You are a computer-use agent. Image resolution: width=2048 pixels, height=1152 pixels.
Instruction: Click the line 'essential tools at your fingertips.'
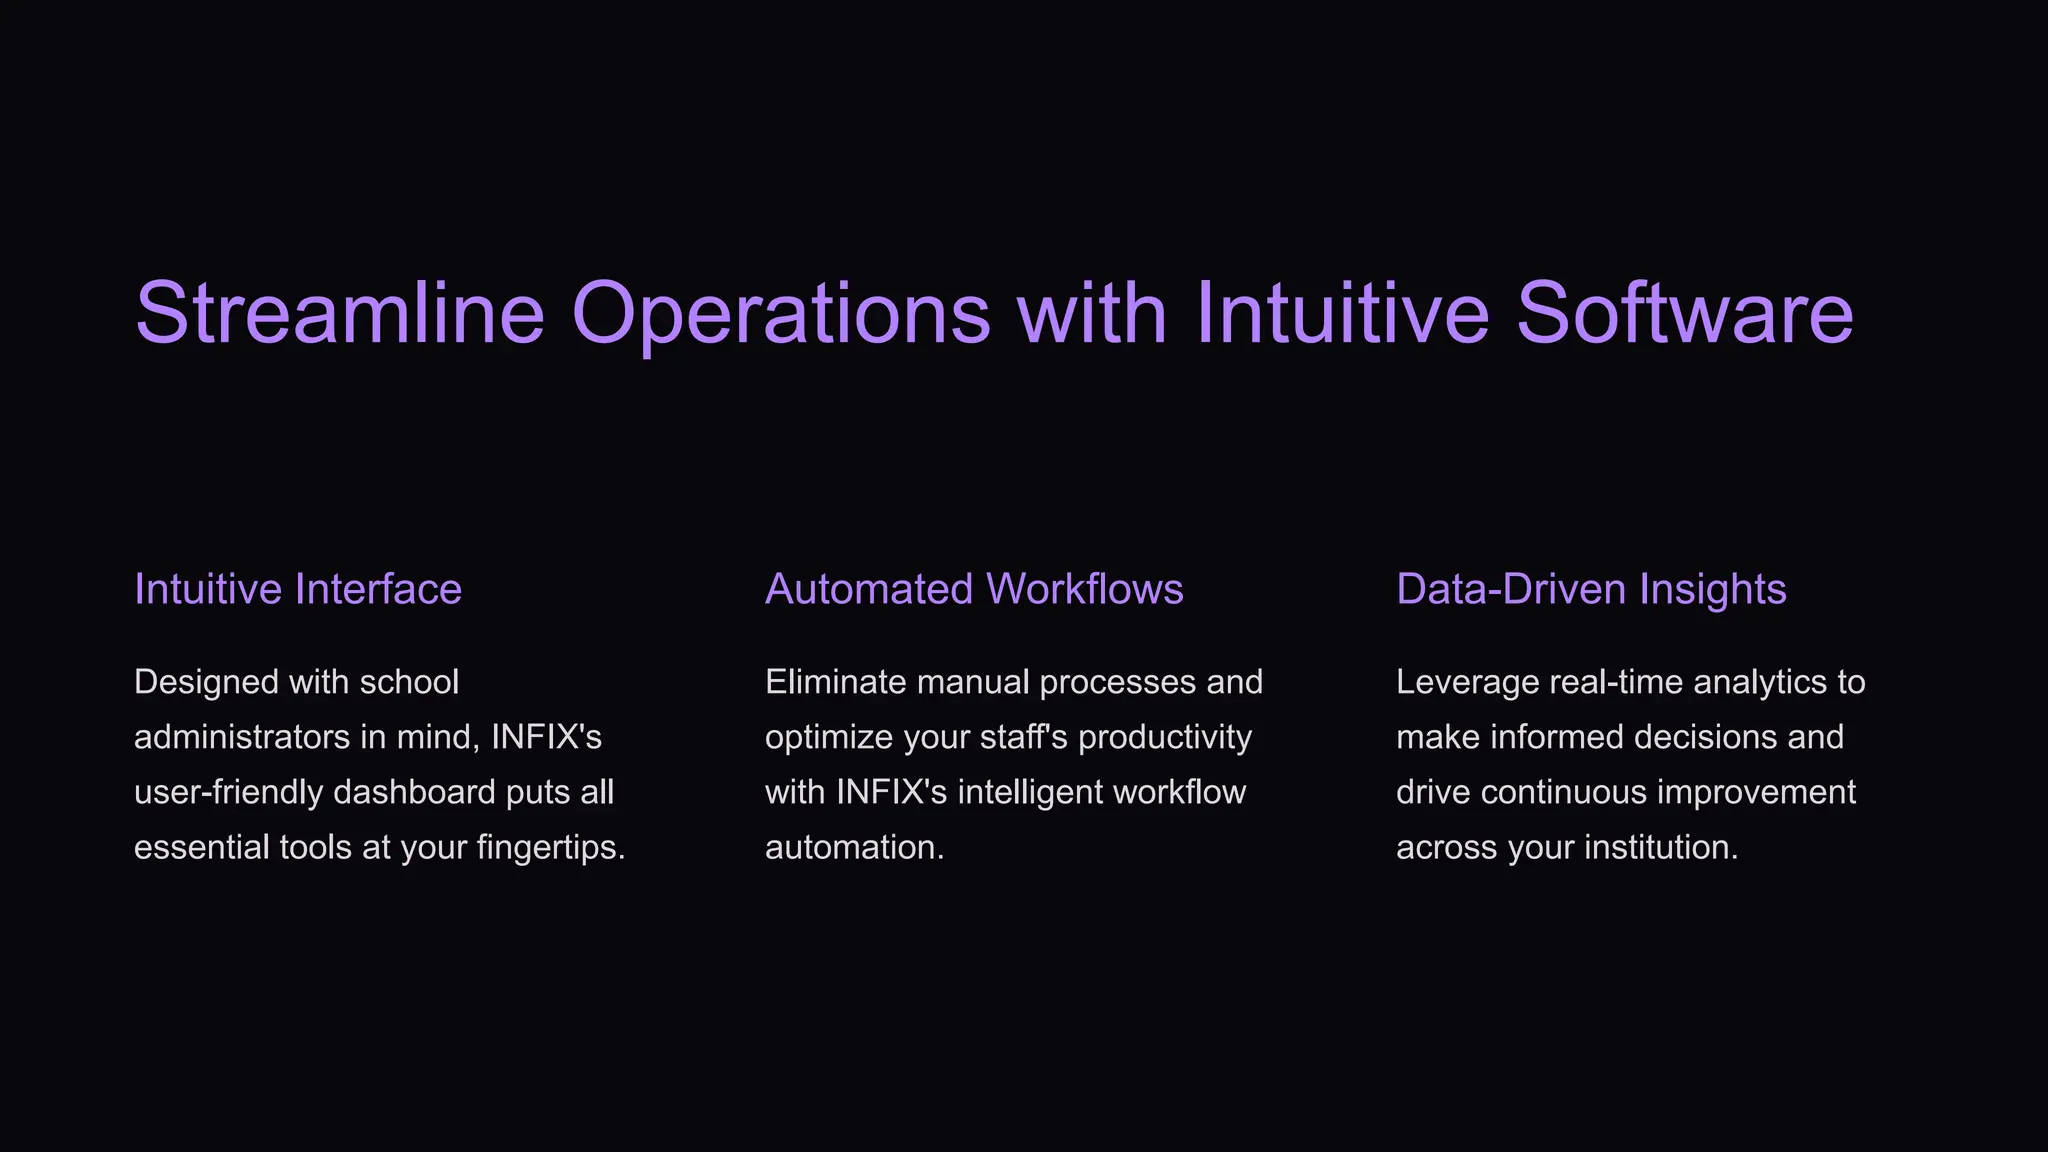[380, 847]
